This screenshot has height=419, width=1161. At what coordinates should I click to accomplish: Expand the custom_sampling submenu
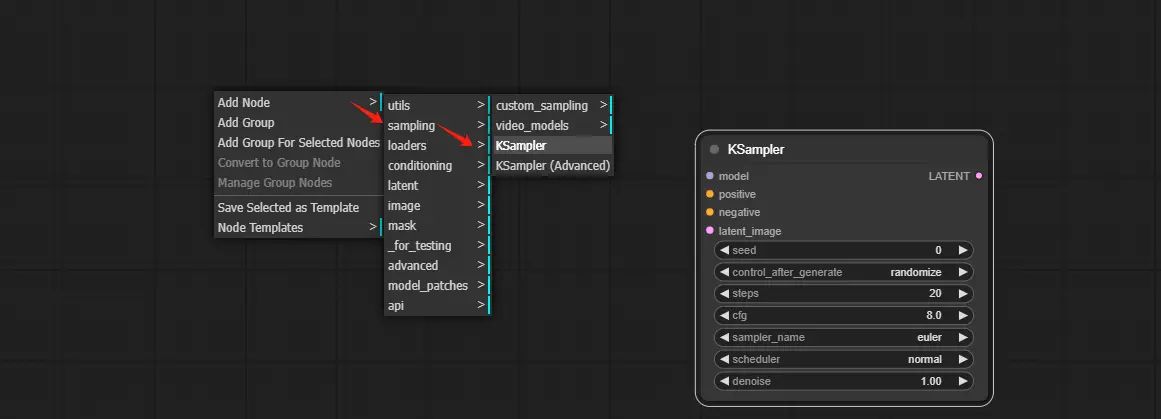click(550, 106)
